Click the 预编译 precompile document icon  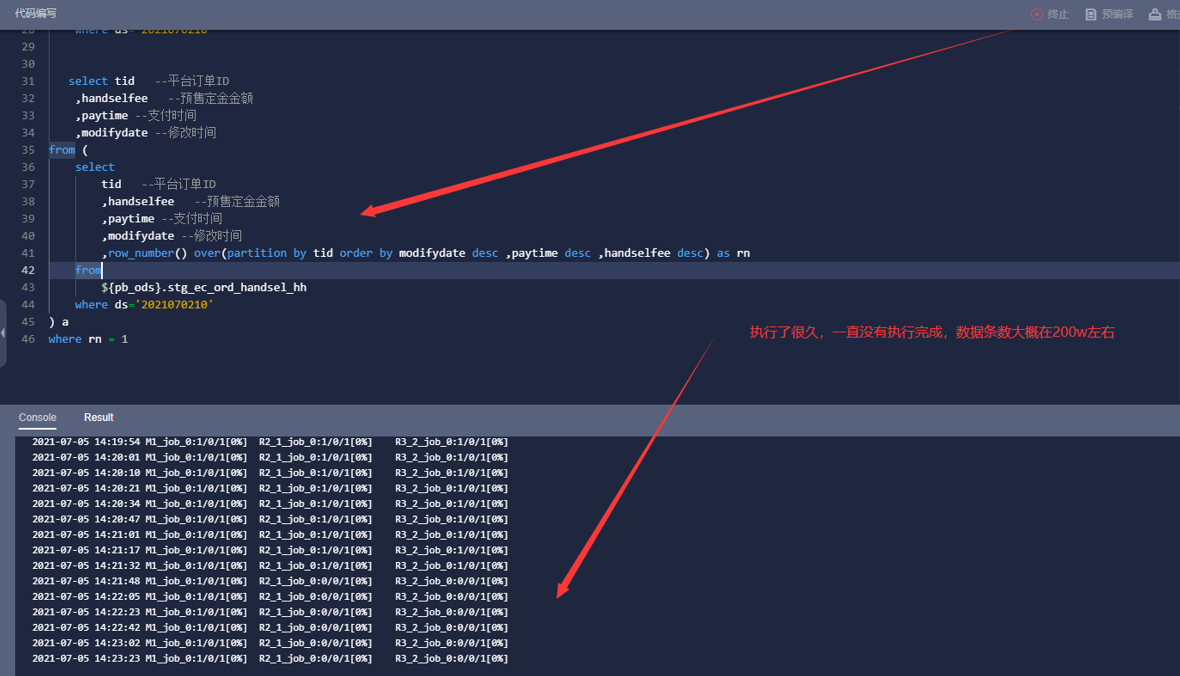[1091, 14]
